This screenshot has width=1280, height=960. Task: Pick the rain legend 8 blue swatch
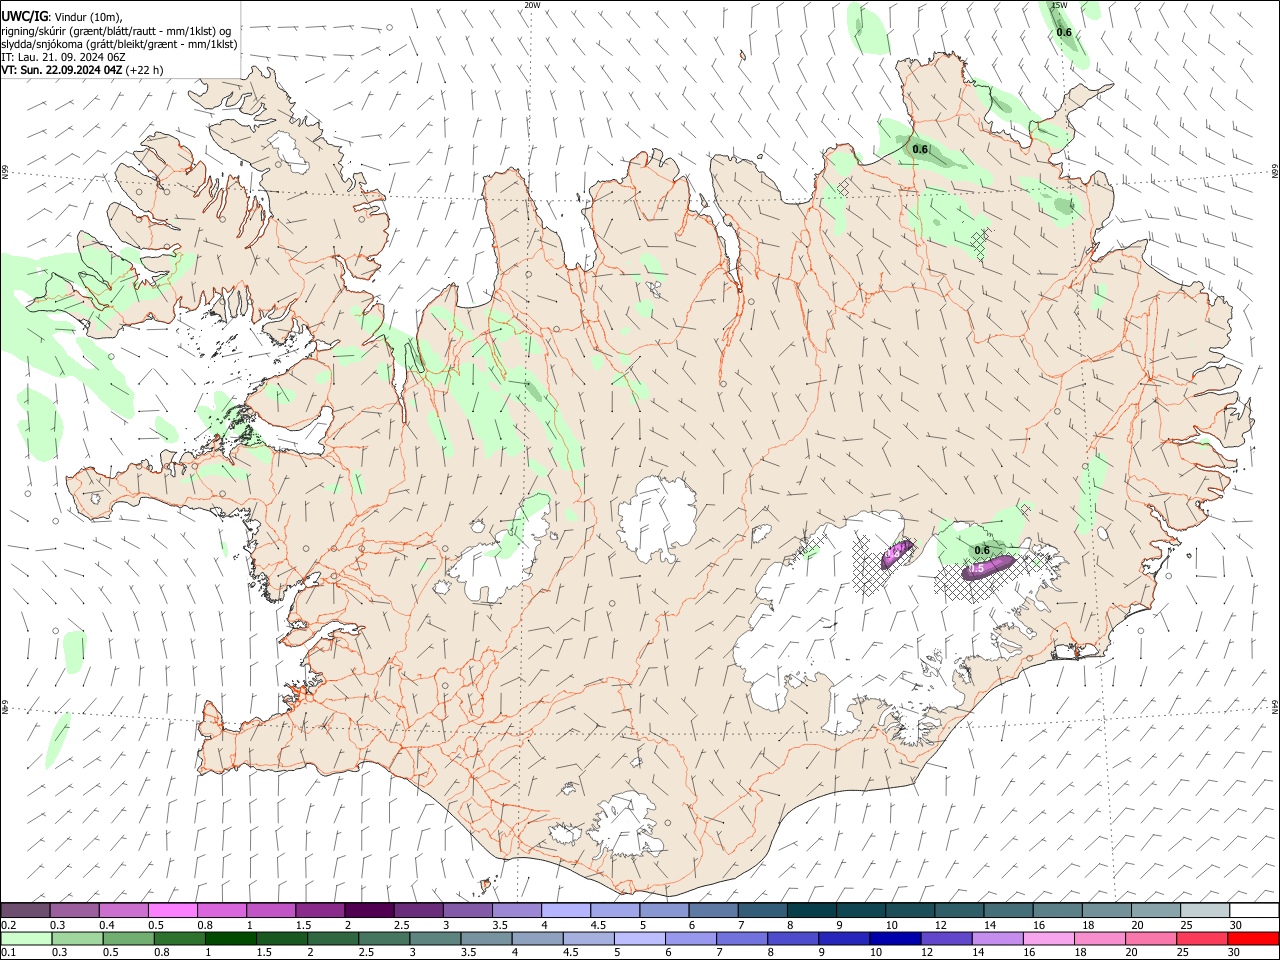792,938
